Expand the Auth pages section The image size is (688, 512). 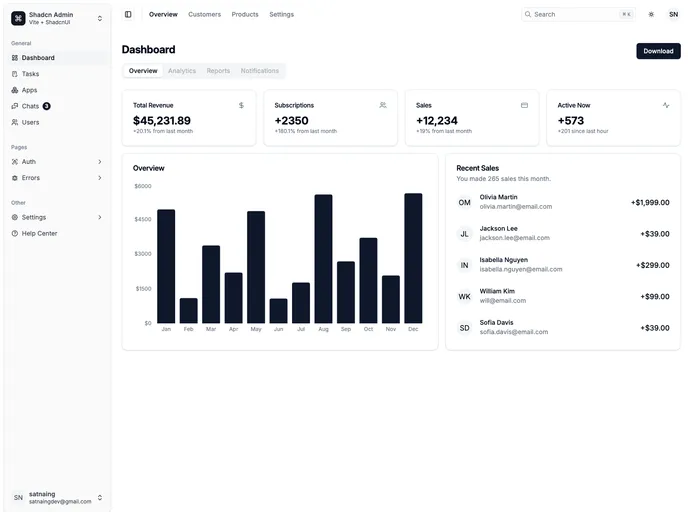56,161
